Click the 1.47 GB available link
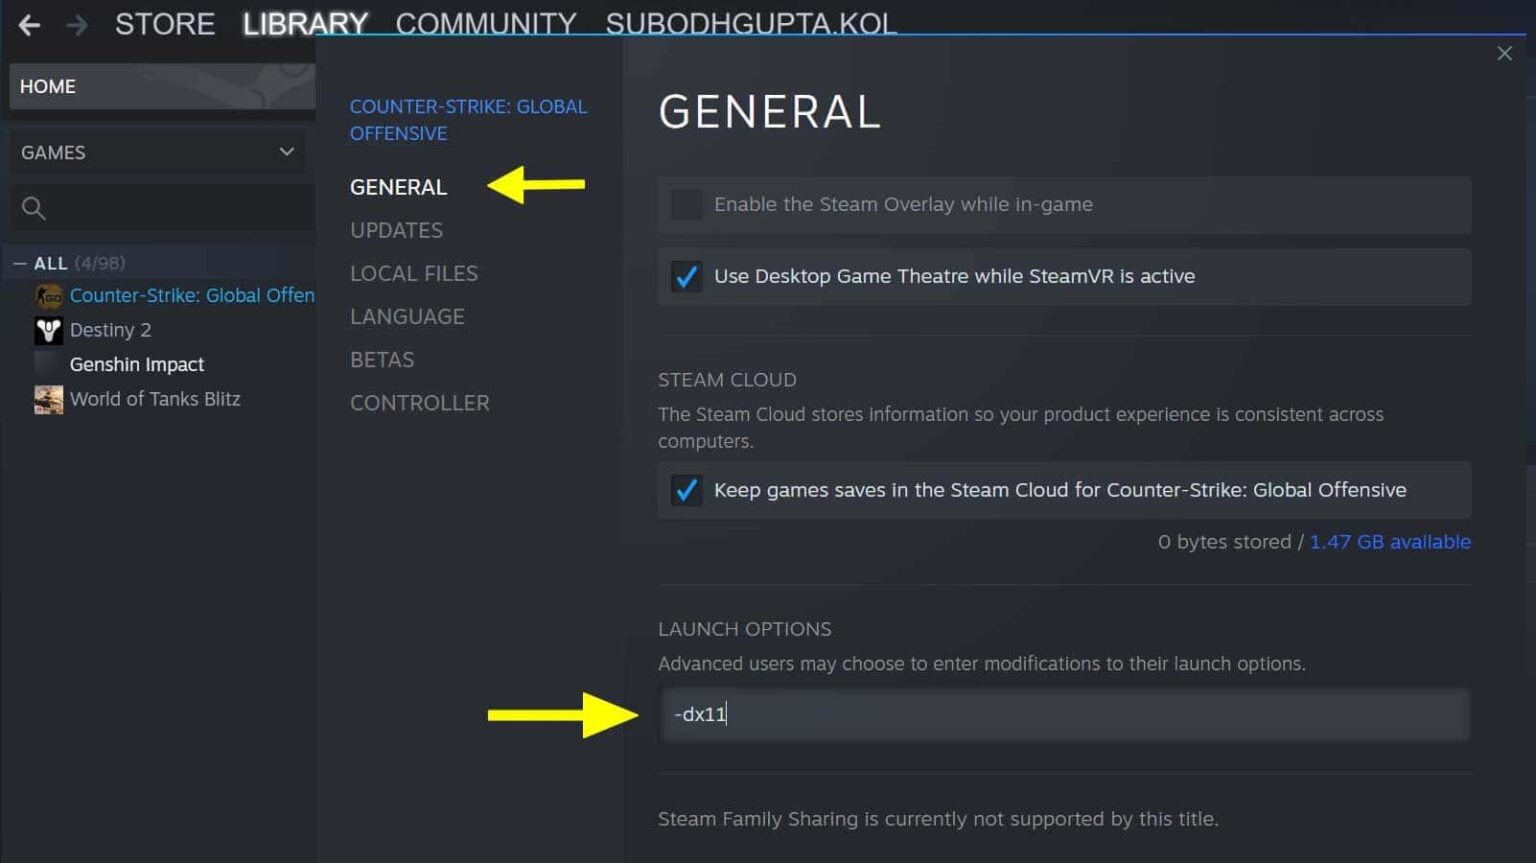This screenshot has height=863, width=1536. [1390, 541]
